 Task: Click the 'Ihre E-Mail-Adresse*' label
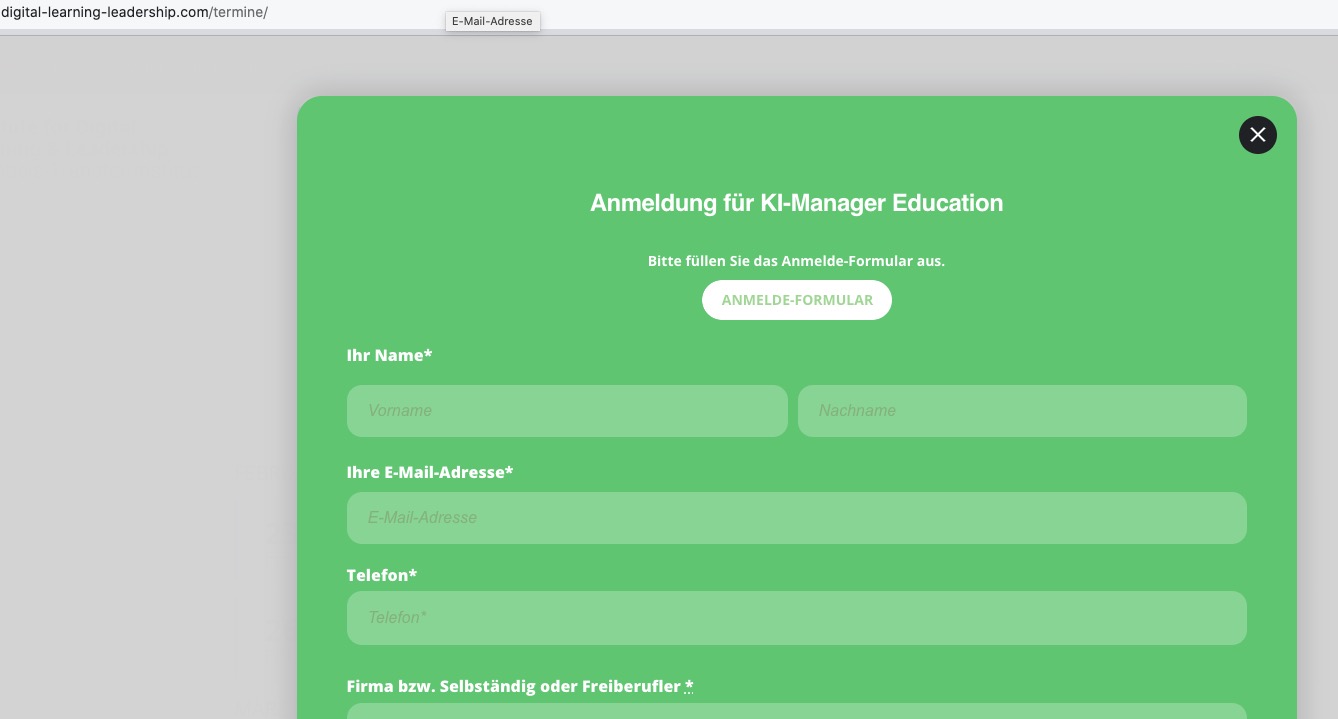429,472
